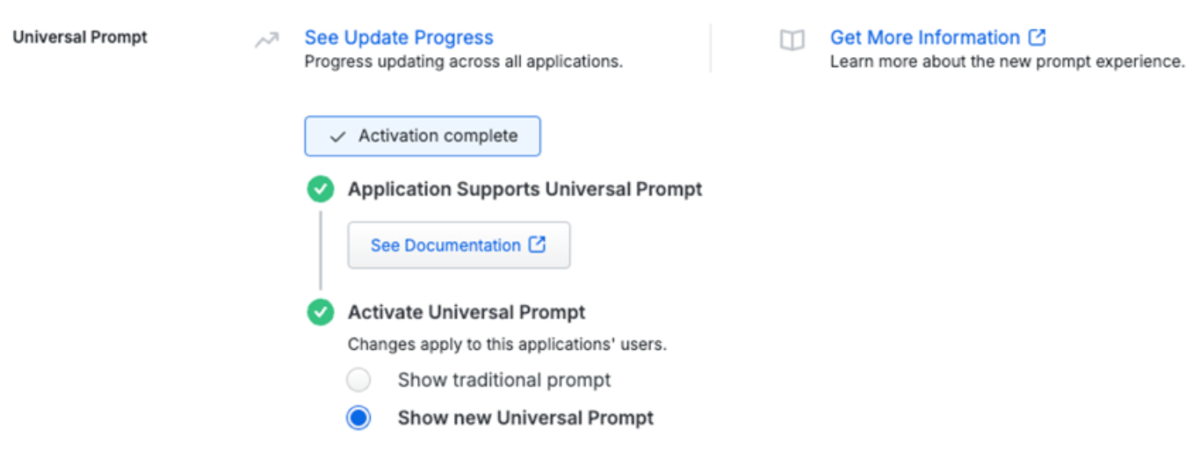Click the Activate Universal Prompt step title
This screenshot has width=1200, height=459.
point(466,312)
